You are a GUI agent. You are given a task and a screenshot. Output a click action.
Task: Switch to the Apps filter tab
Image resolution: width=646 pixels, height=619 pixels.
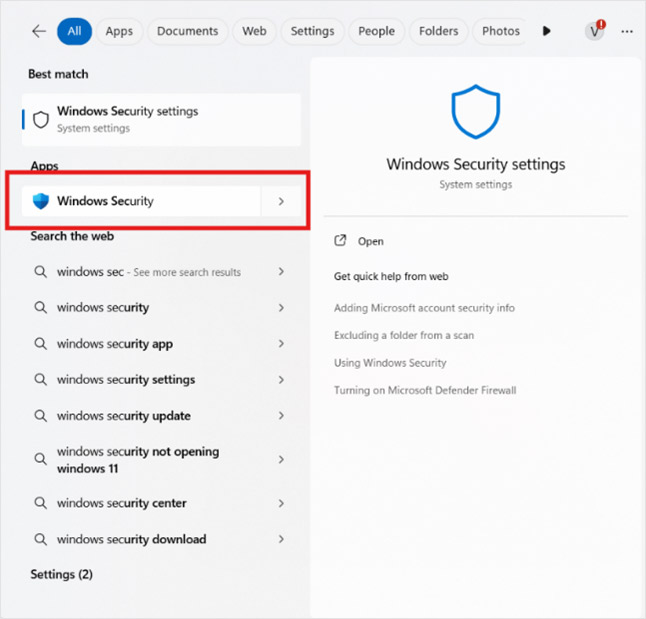click(119, 31)
